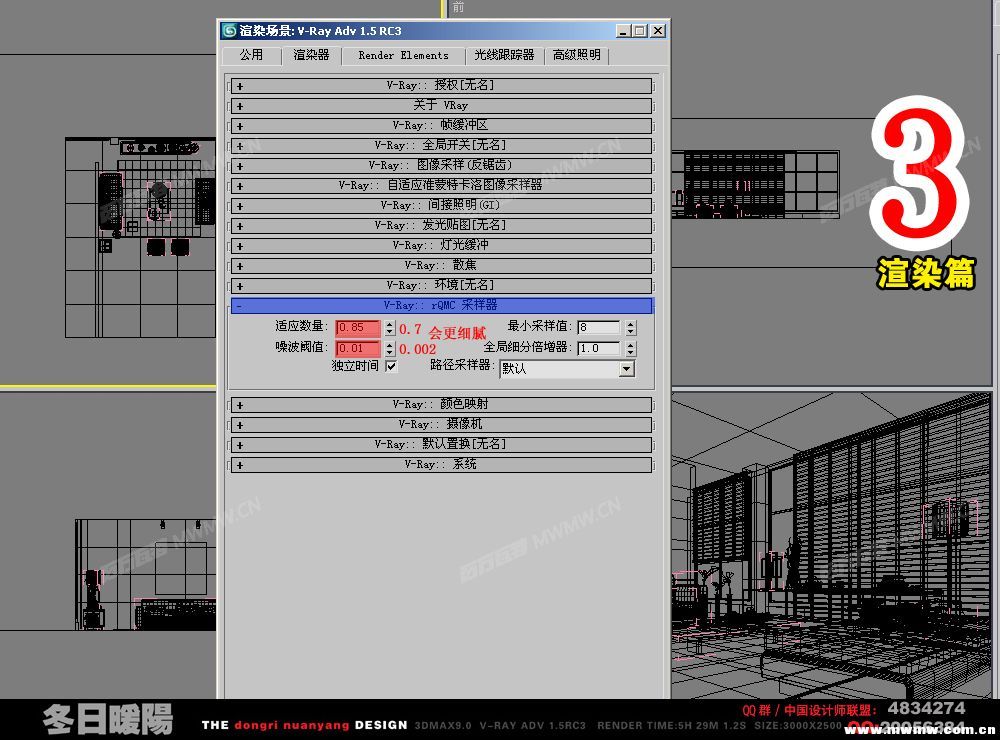This screenshot has width=1000, height=740.
Task: Expand the V-Ray:: 颜色映射 rollout
Action: click(441, 405)
